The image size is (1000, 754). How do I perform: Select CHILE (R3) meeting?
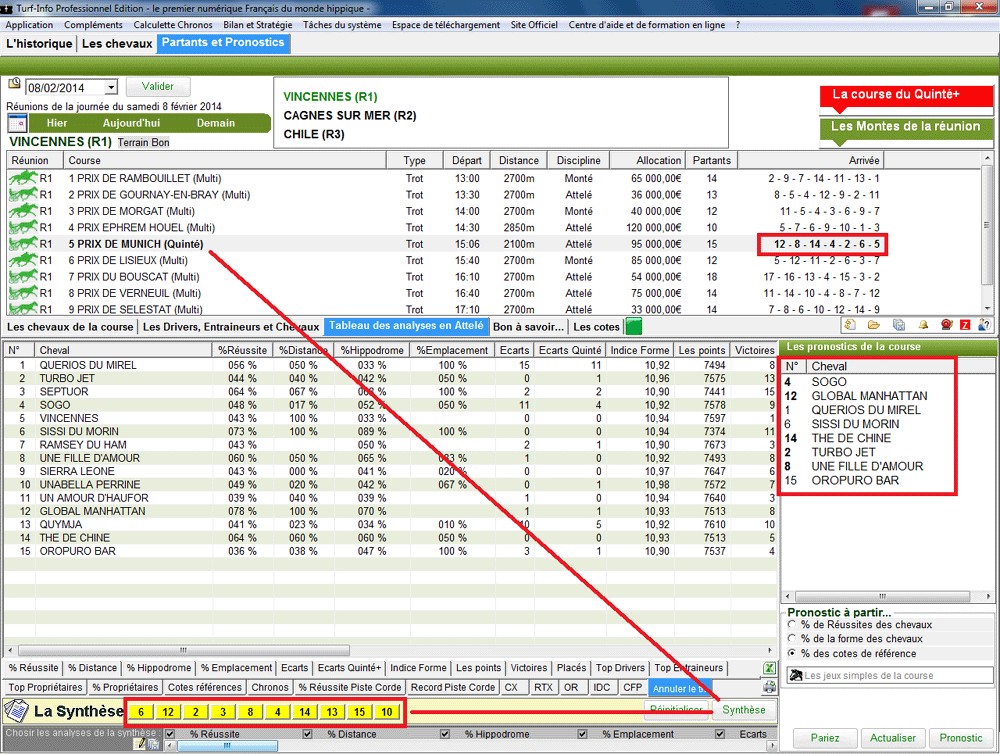pyautogui.click(x=314, y=134)
